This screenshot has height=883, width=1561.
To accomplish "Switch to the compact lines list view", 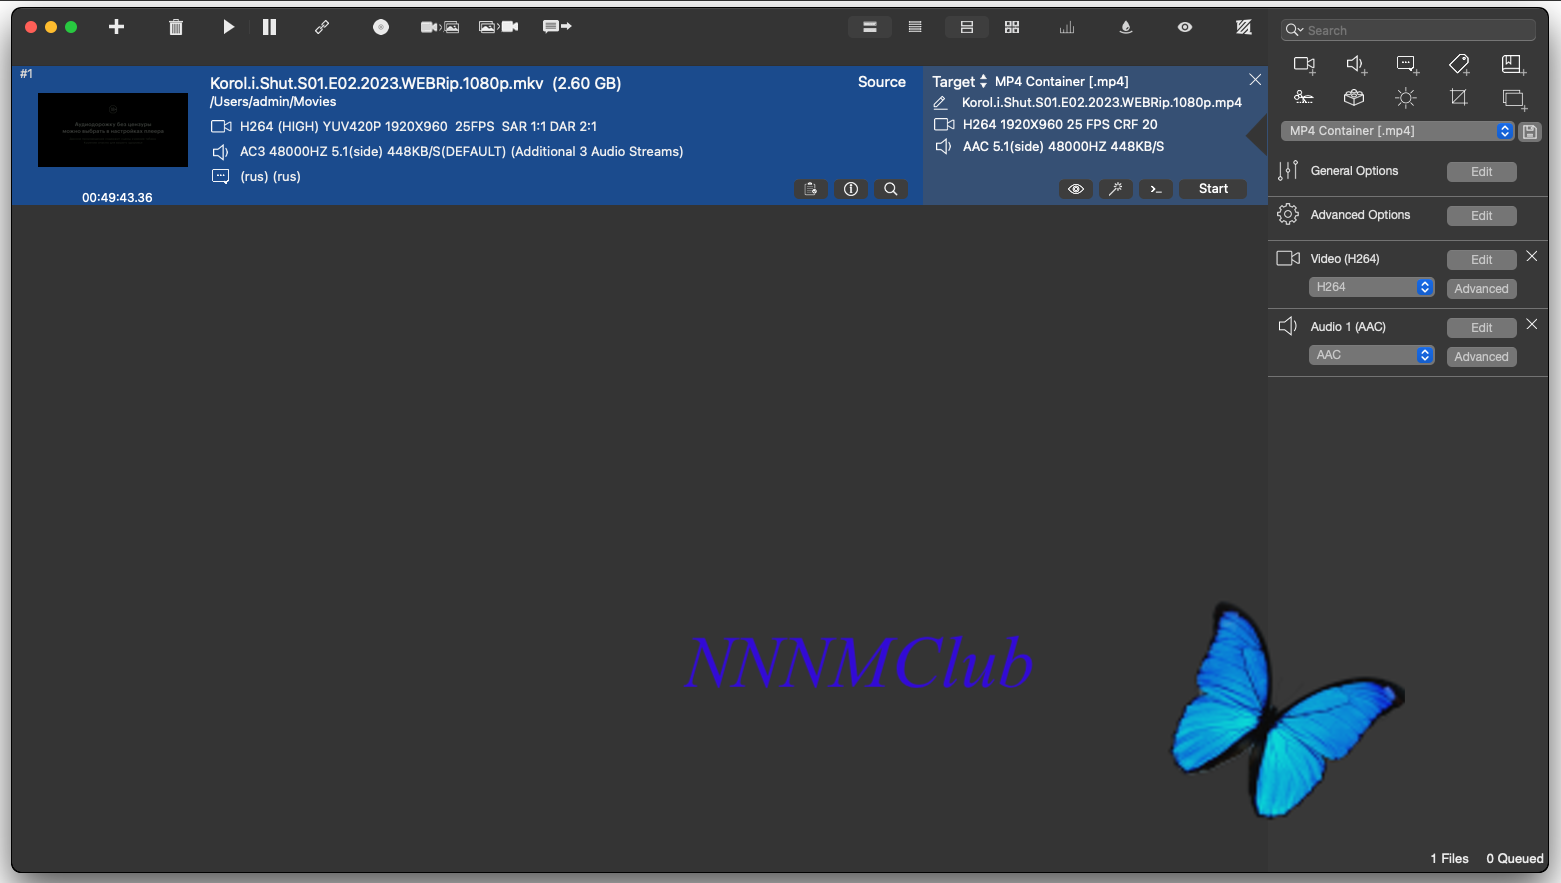I will click(x=915, y=27).
